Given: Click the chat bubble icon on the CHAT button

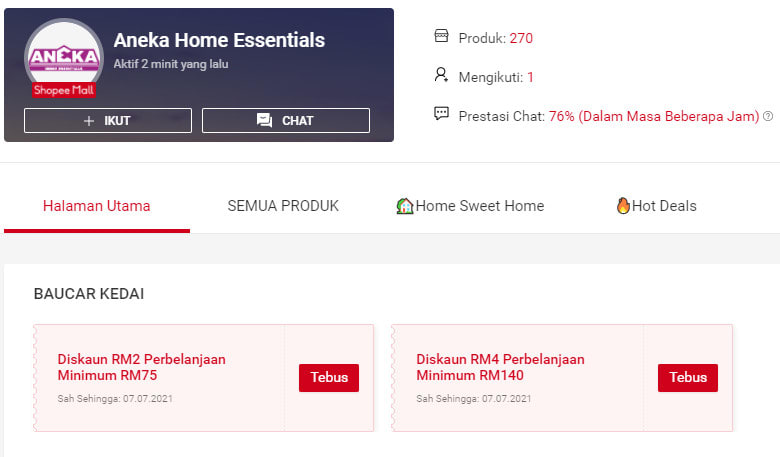Looking at the screenshot, I should pos(264,120).
